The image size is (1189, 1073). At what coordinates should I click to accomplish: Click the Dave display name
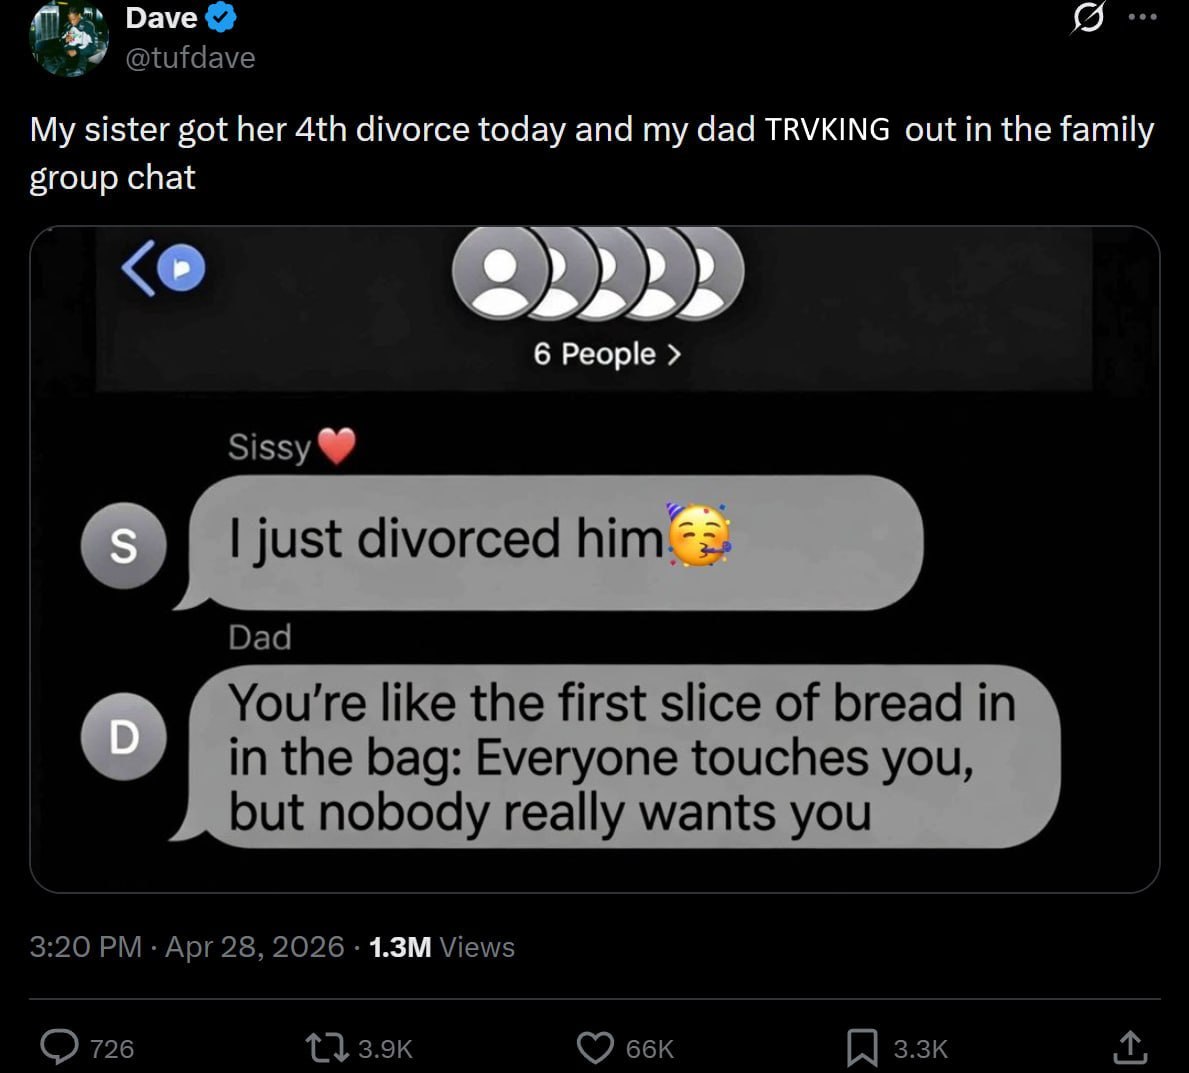coord(161,17)
